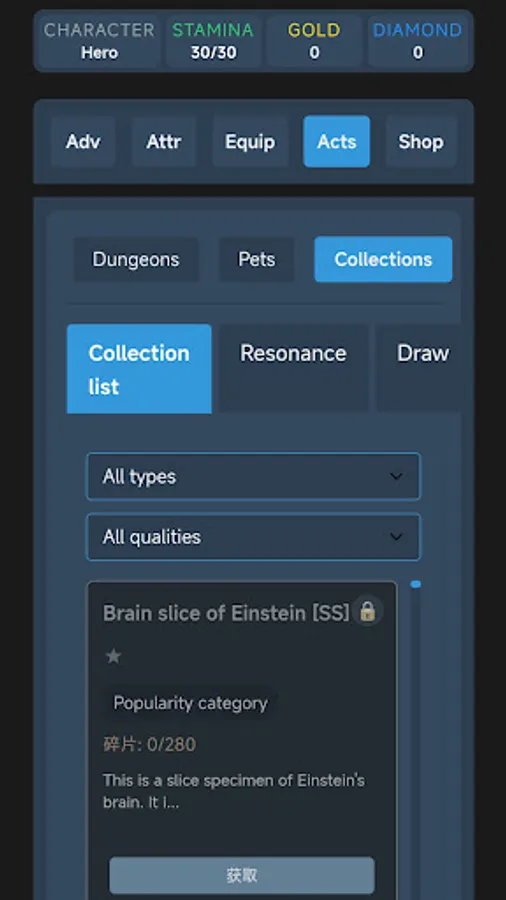This screenshot has width=506, height=900.
Task: Click the collection list scrollbar thumb
Action: (x=416, y=584)
